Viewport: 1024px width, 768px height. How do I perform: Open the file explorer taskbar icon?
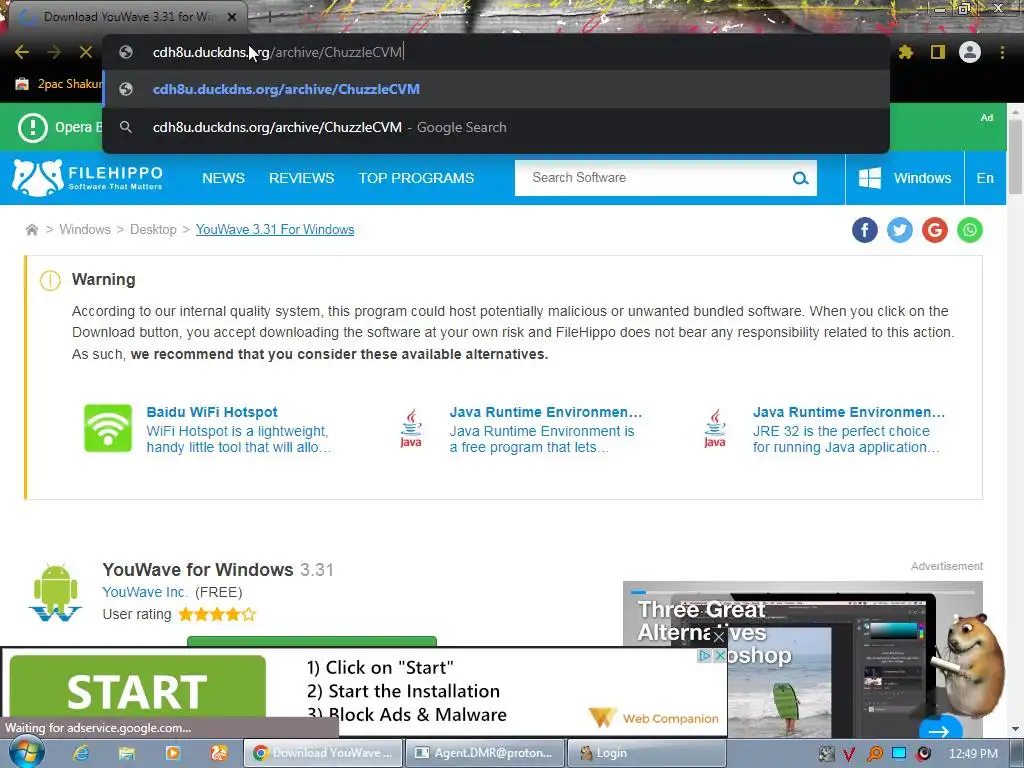coord(127,753)
